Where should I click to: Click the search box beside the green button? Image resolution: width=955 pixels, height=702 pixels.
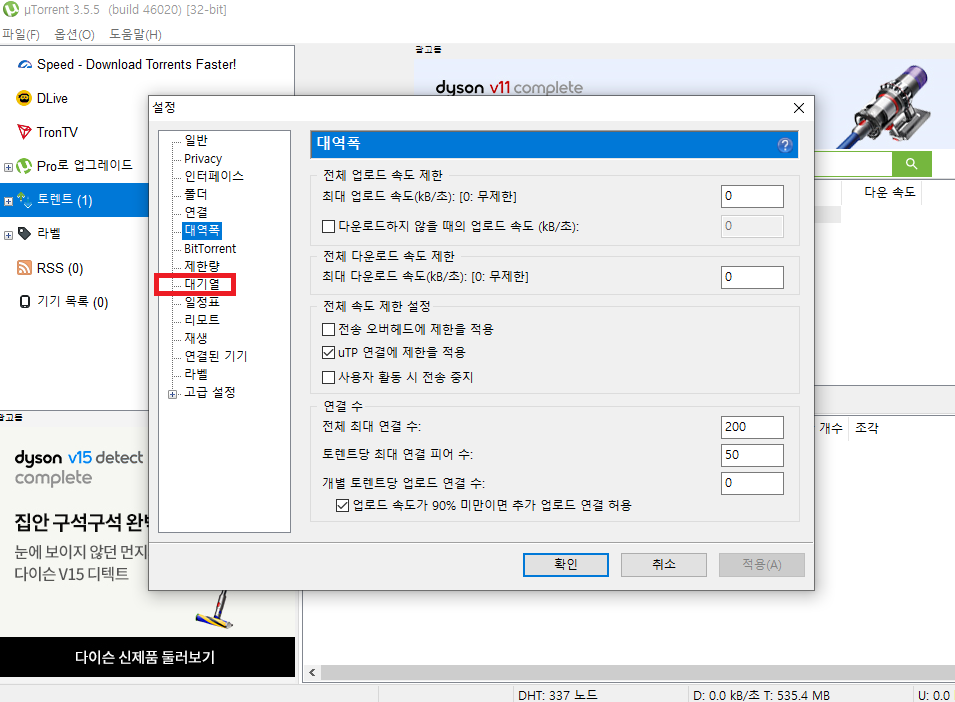click(x=853, y=164)
